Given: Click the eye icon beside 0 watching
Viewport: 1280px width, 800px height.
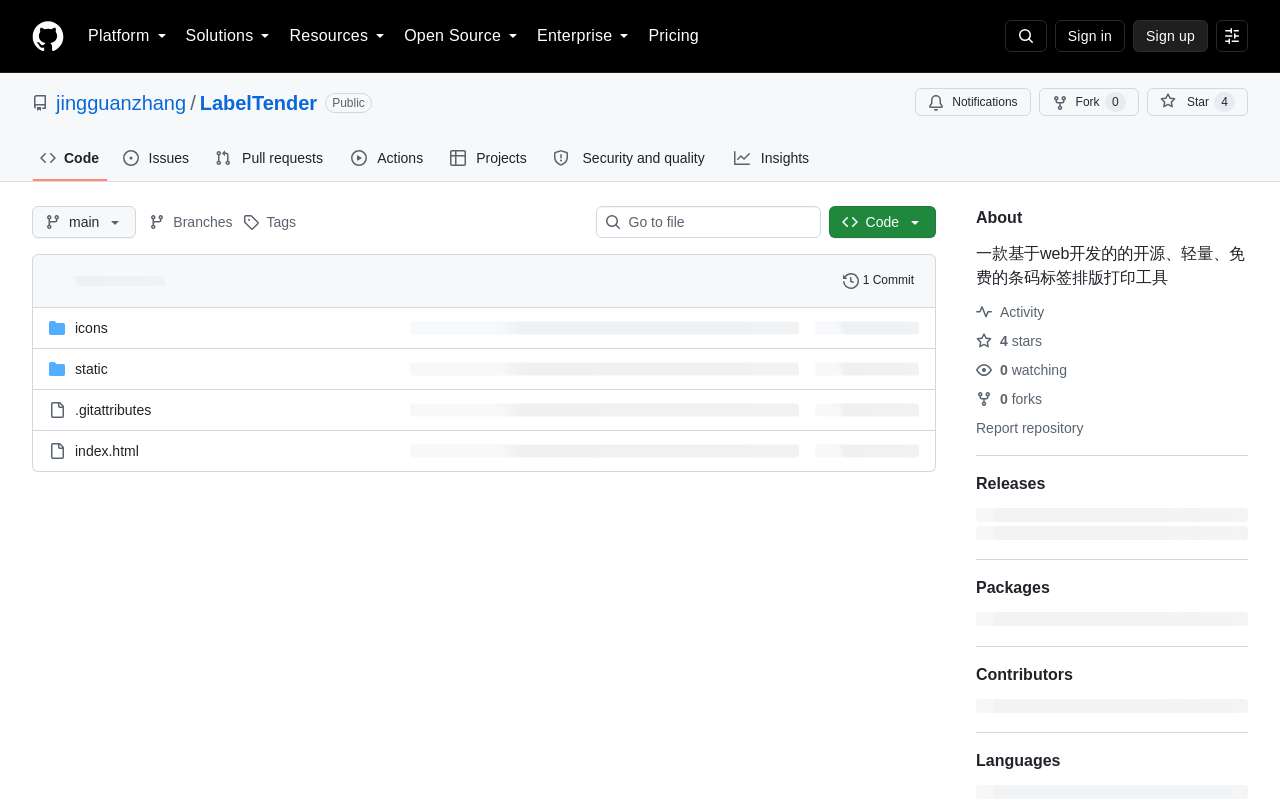Looking at the screenshot, I should pos(984,370).
